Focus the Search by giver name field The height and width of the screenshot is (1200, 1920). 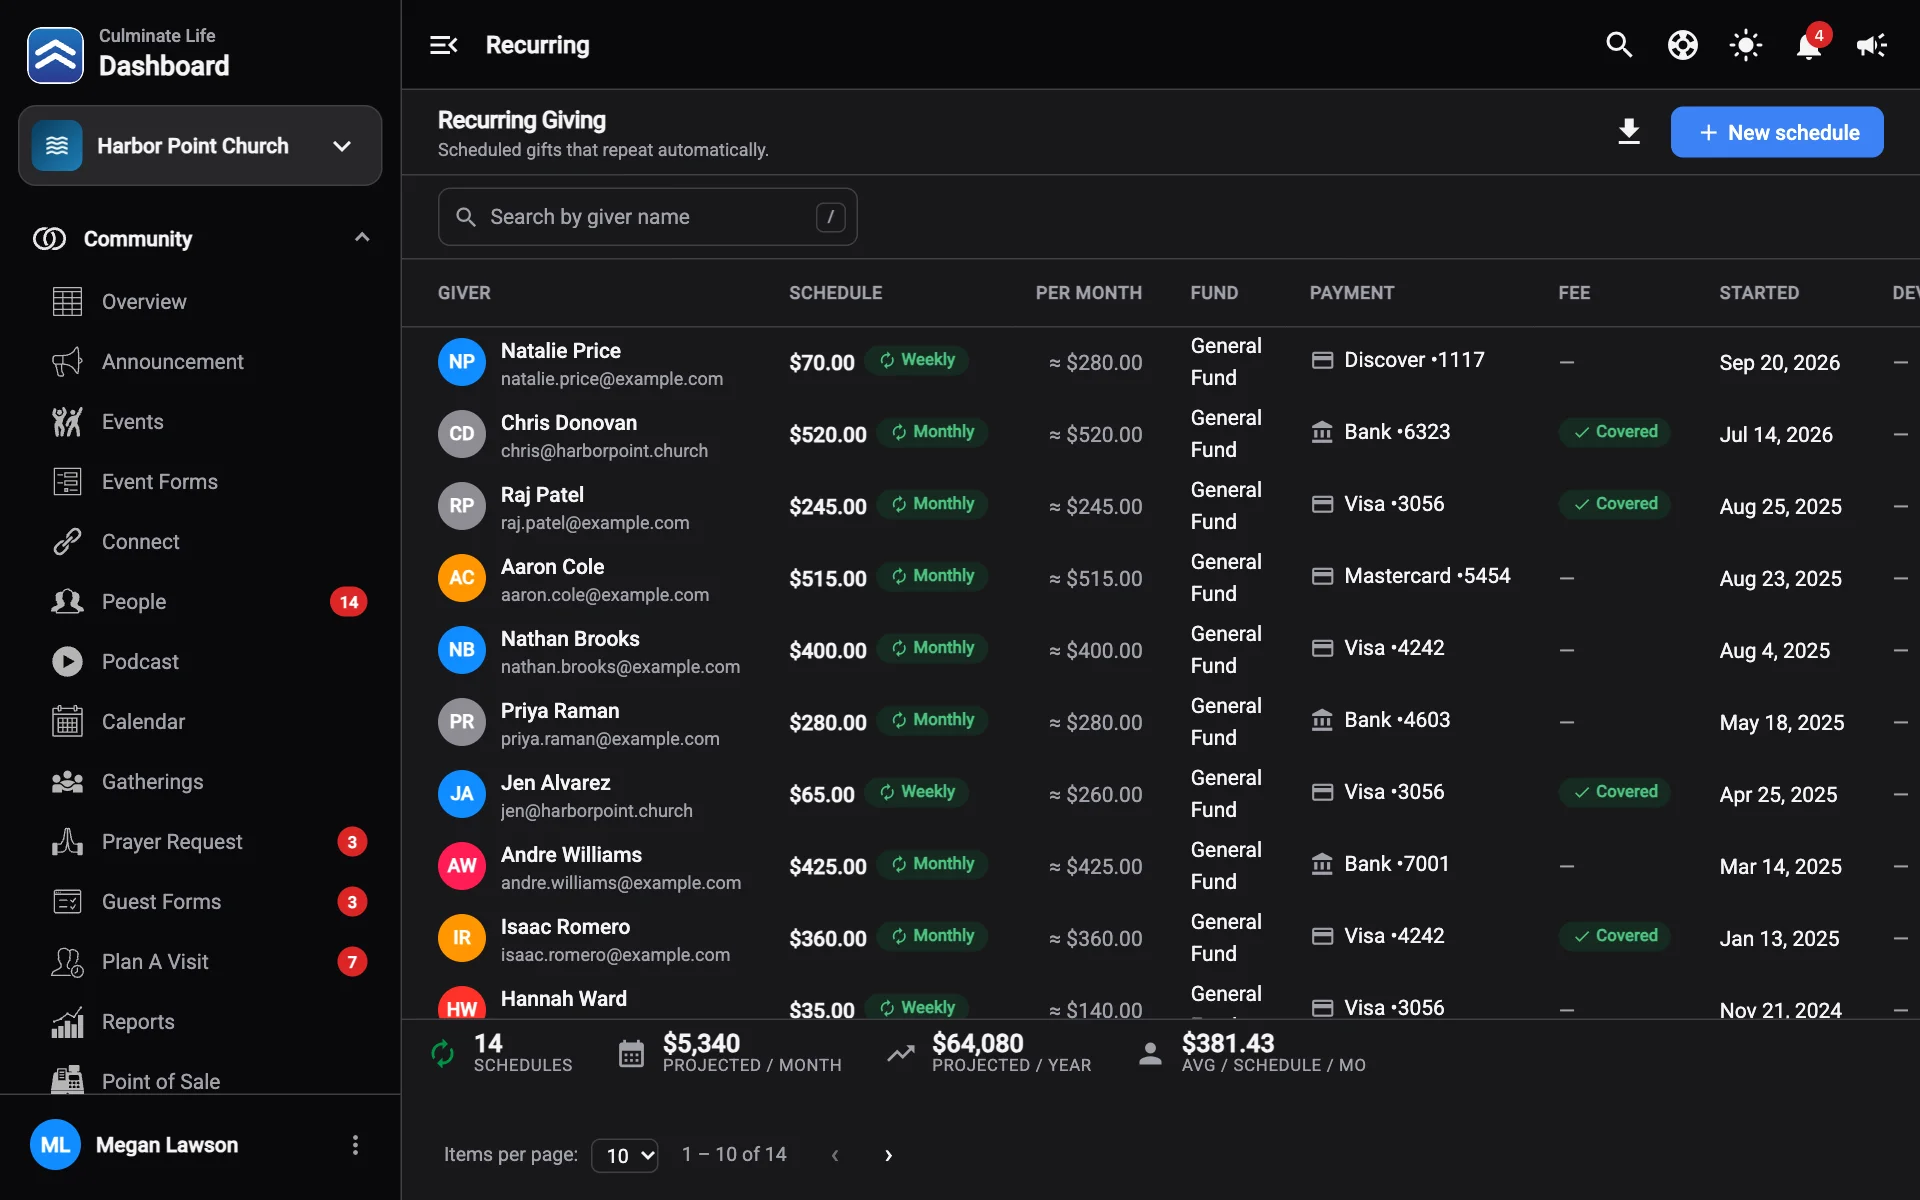[x=647, y=217]
